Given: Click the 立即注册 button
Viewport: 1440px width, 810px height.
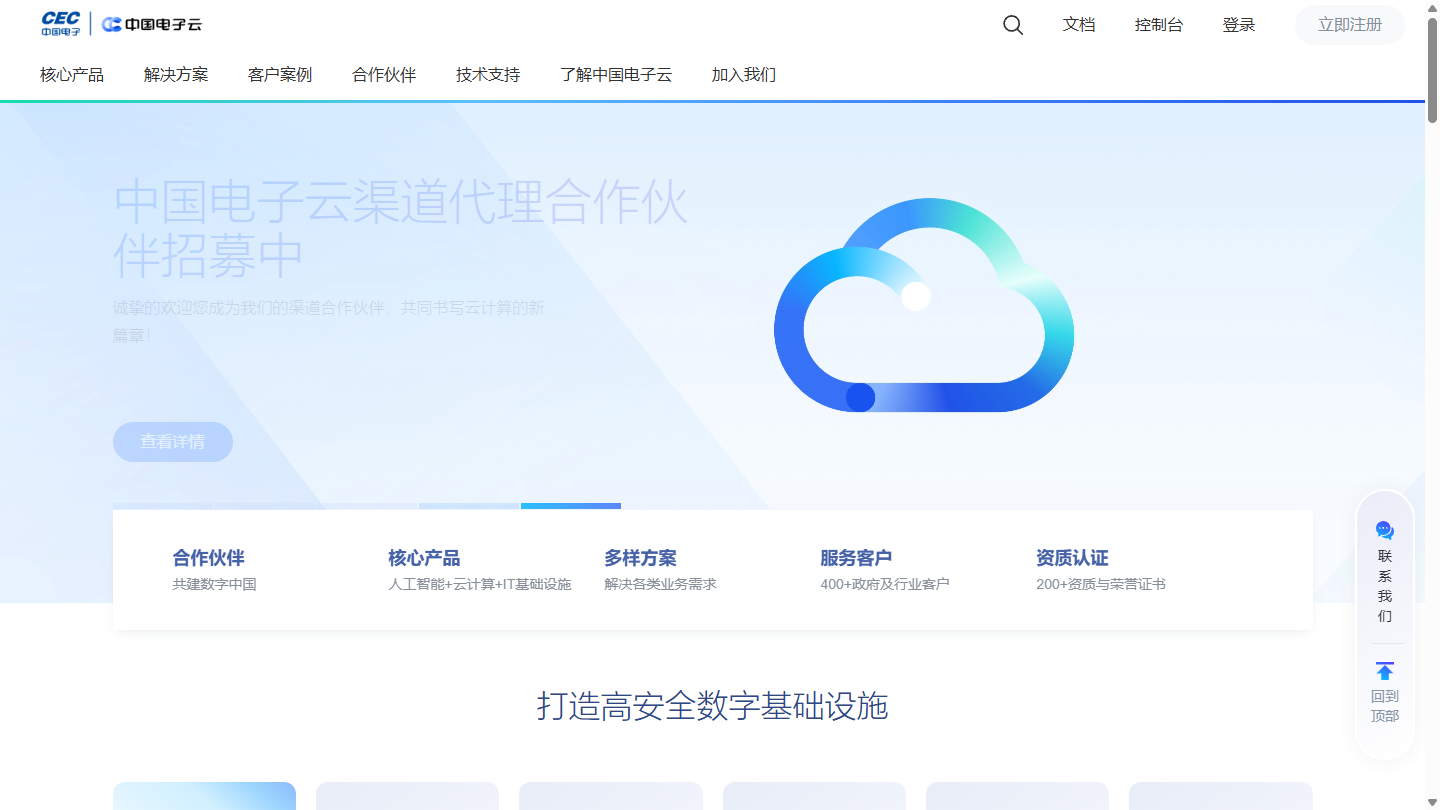Looking at the screenshot, I should (1350, 25).
